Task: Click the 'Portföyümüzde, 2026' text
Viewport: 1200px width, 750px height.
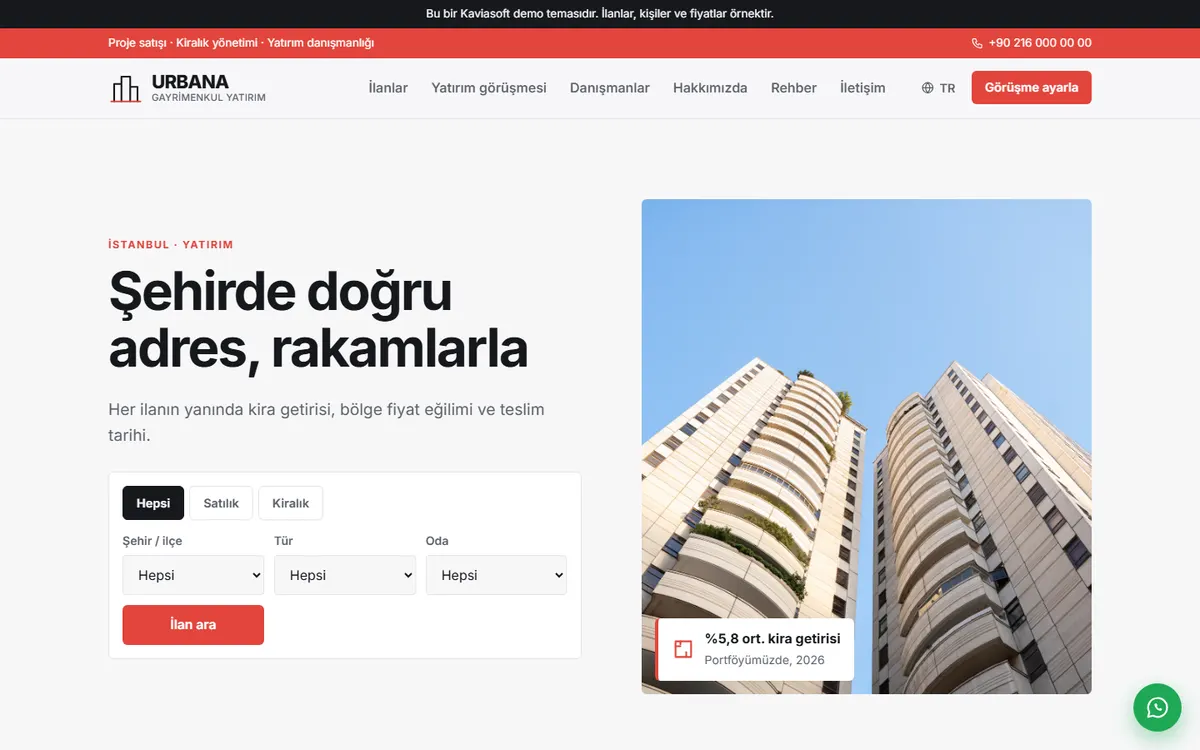Action: point(764,660)
